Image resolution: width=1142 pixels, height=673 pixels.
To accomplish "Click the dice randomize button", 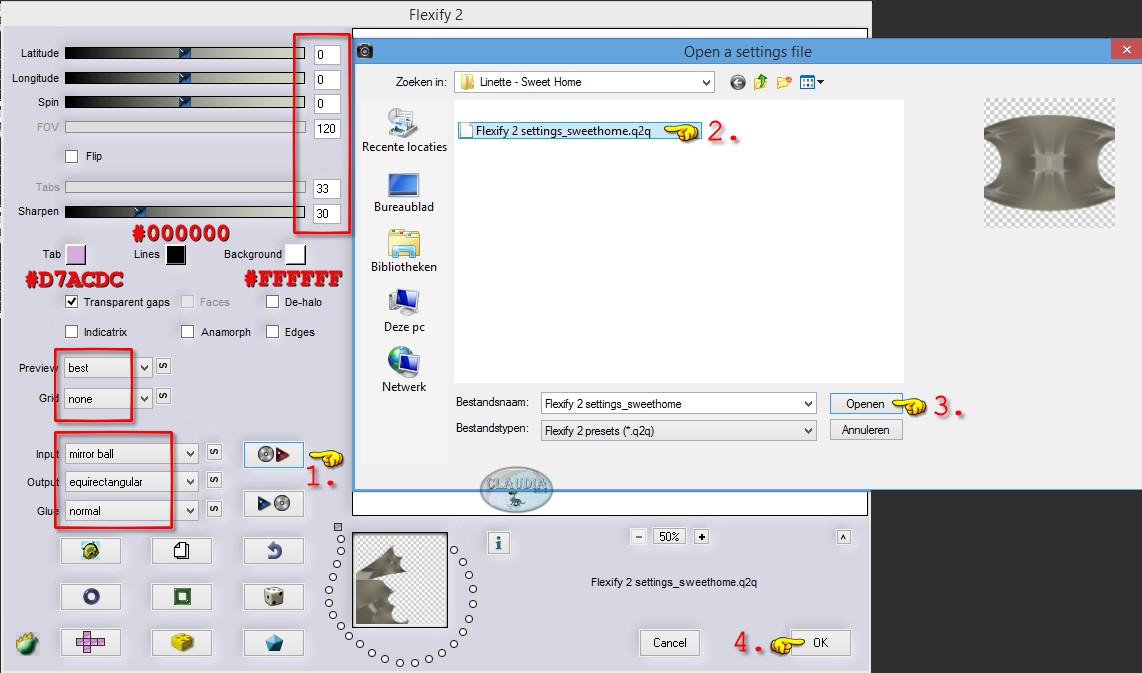I will 273,597.
